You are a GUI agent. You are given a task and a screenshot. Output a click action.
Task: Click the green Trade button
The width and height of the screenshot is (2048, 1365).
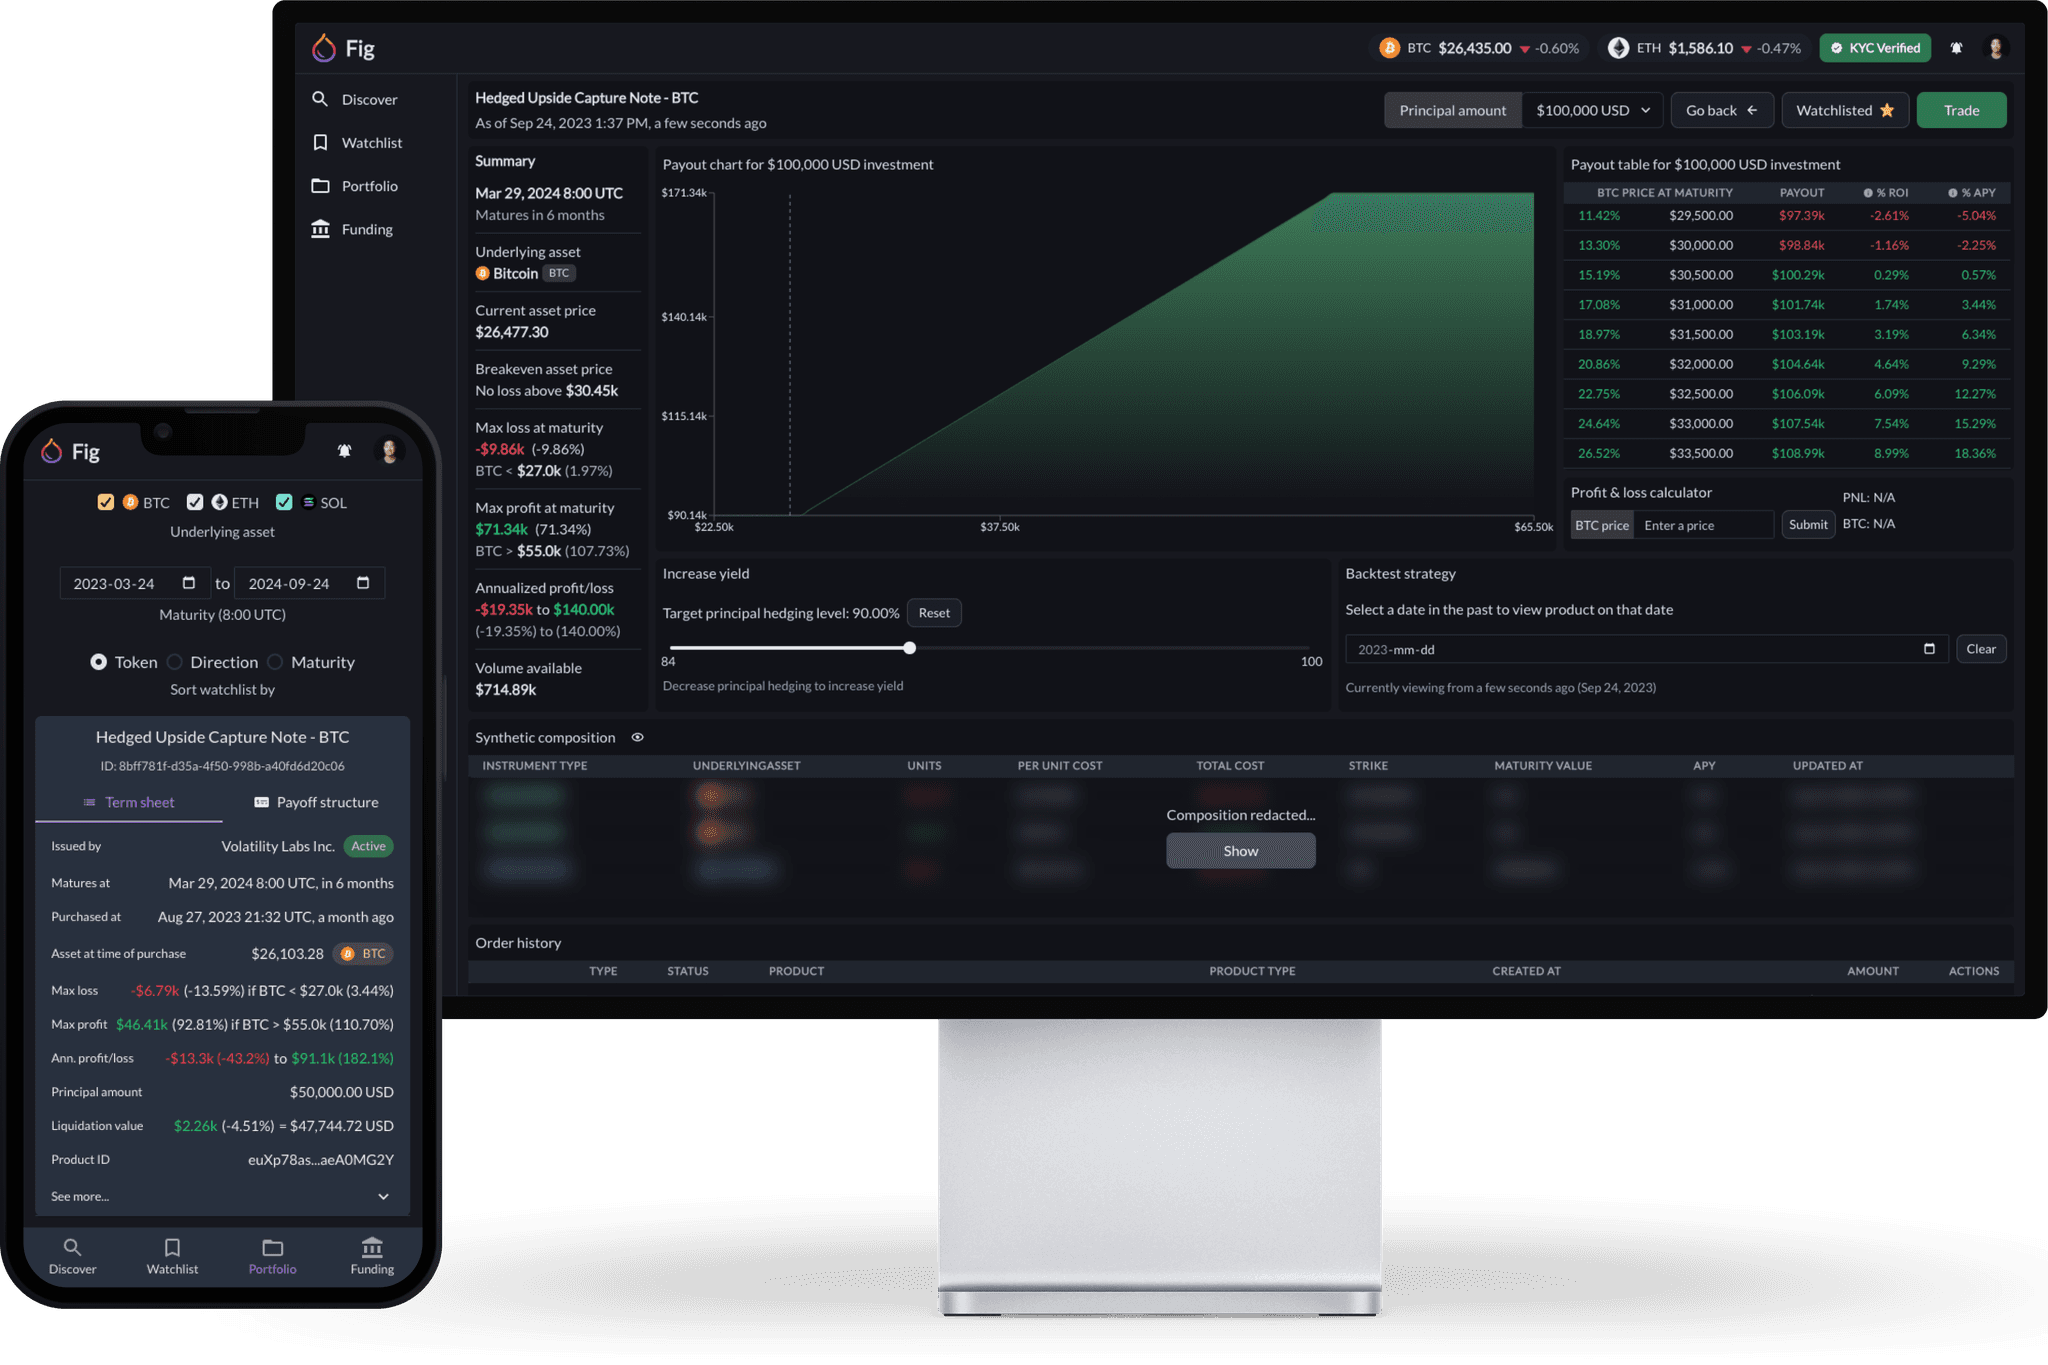click(1961, 110)
